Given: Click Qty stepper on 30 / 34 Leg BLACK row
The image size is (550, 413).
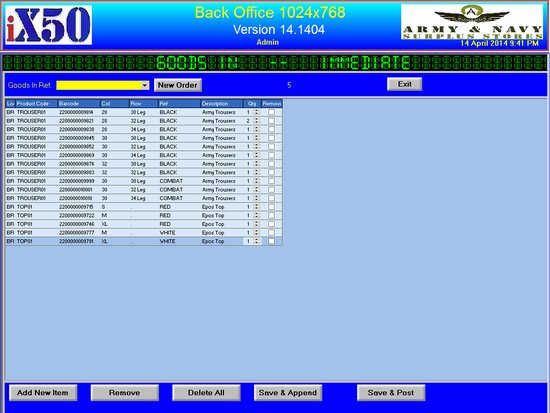Looking at the screenshot, I should [x=257, y=155].
